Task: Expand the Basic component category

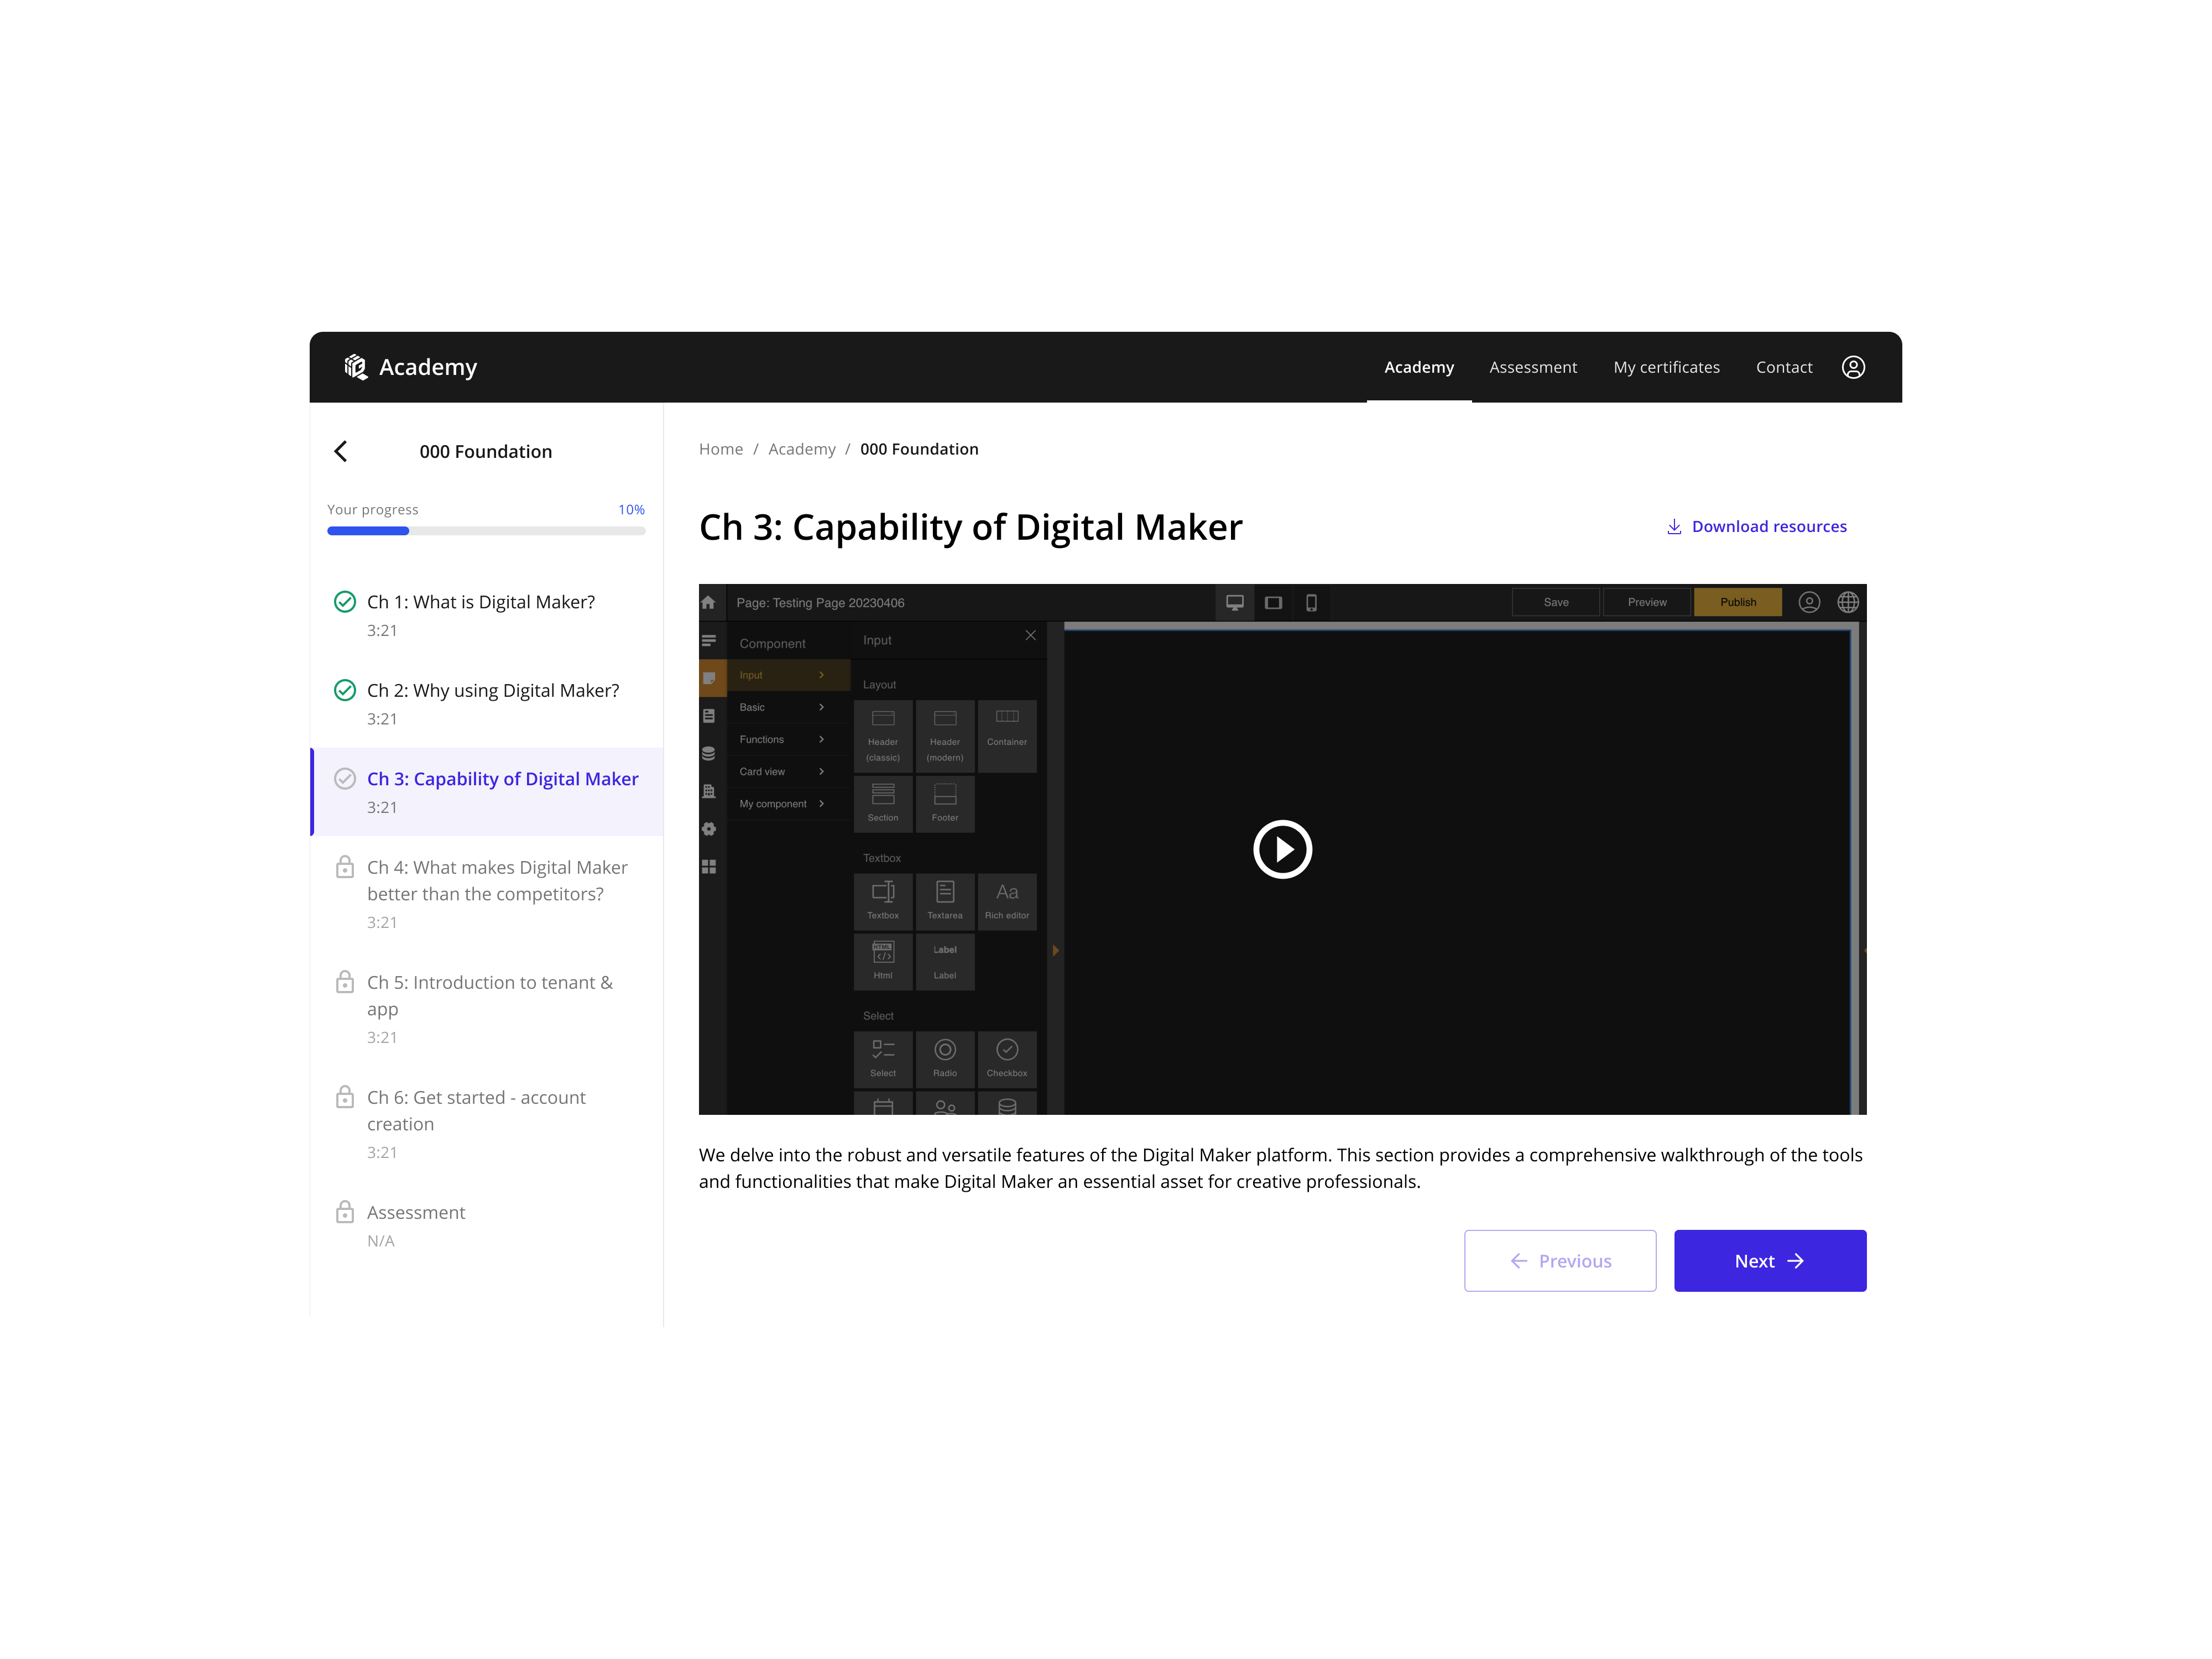Action: 788,707
